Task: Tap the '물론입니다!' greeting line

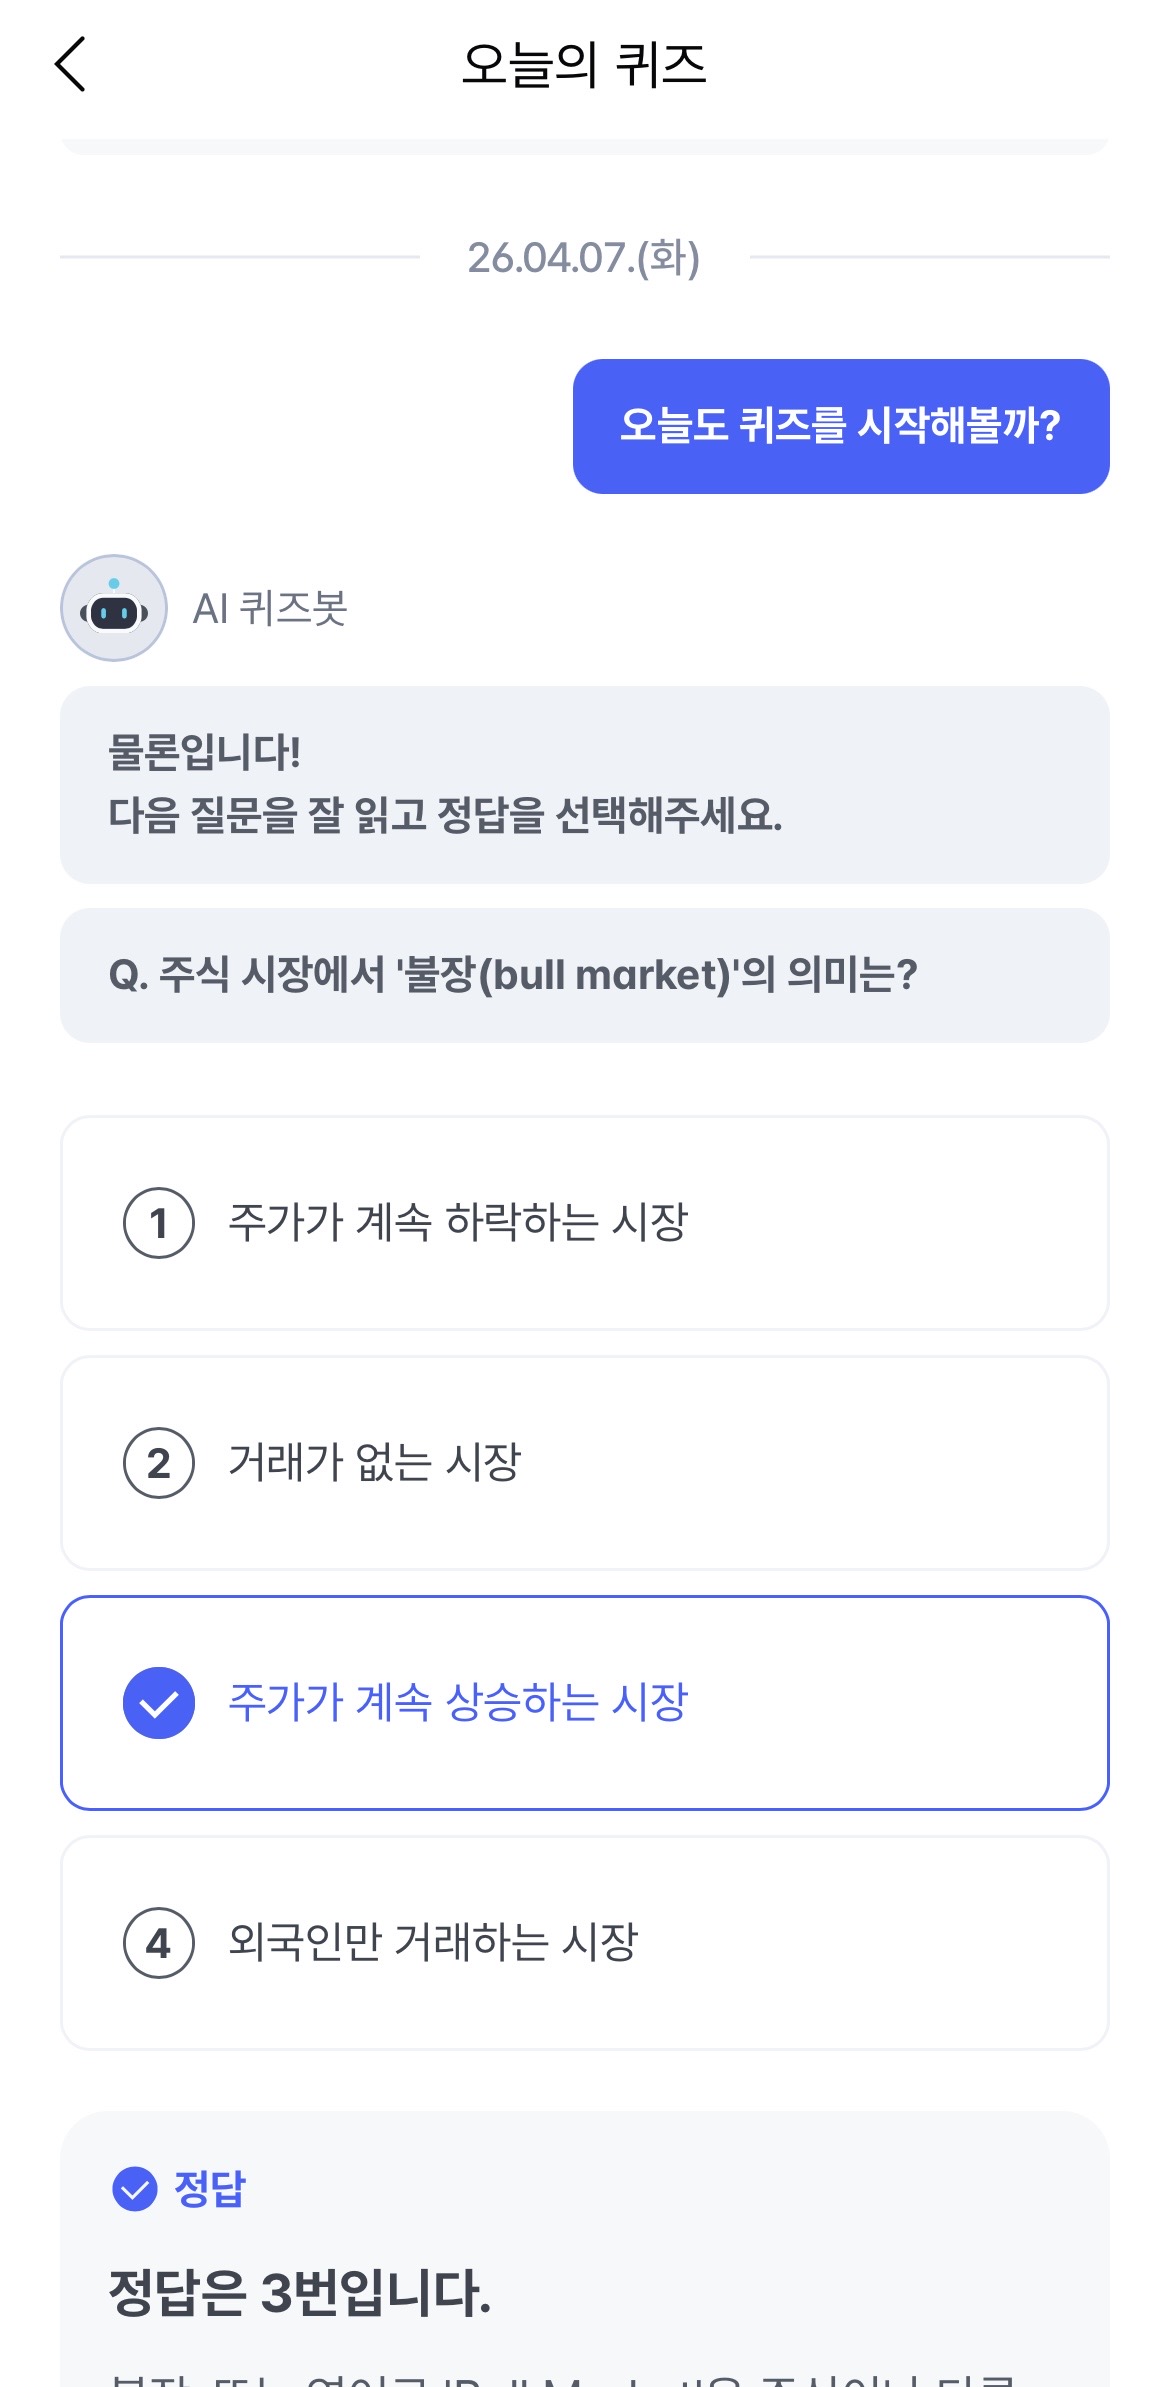Action: [x=205, y=752]
